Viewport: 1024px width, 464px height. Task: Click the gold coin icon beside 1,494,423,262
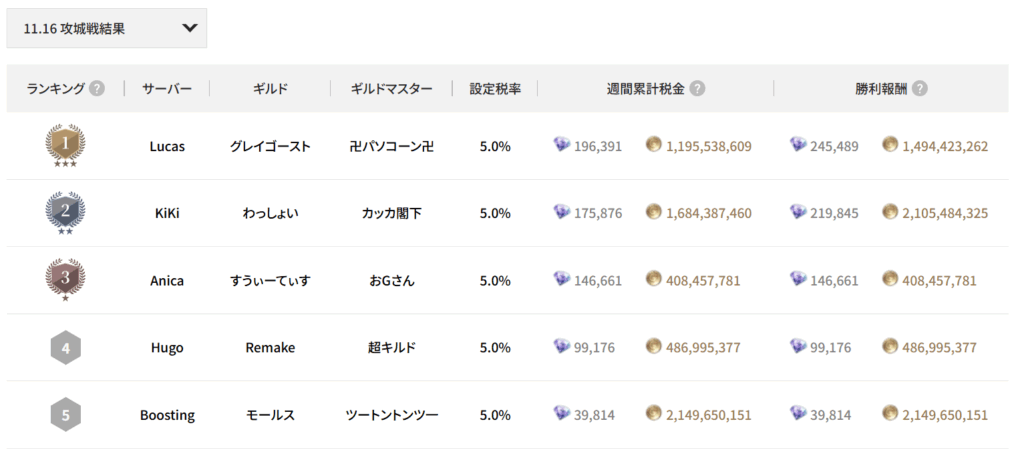[890, 146]
